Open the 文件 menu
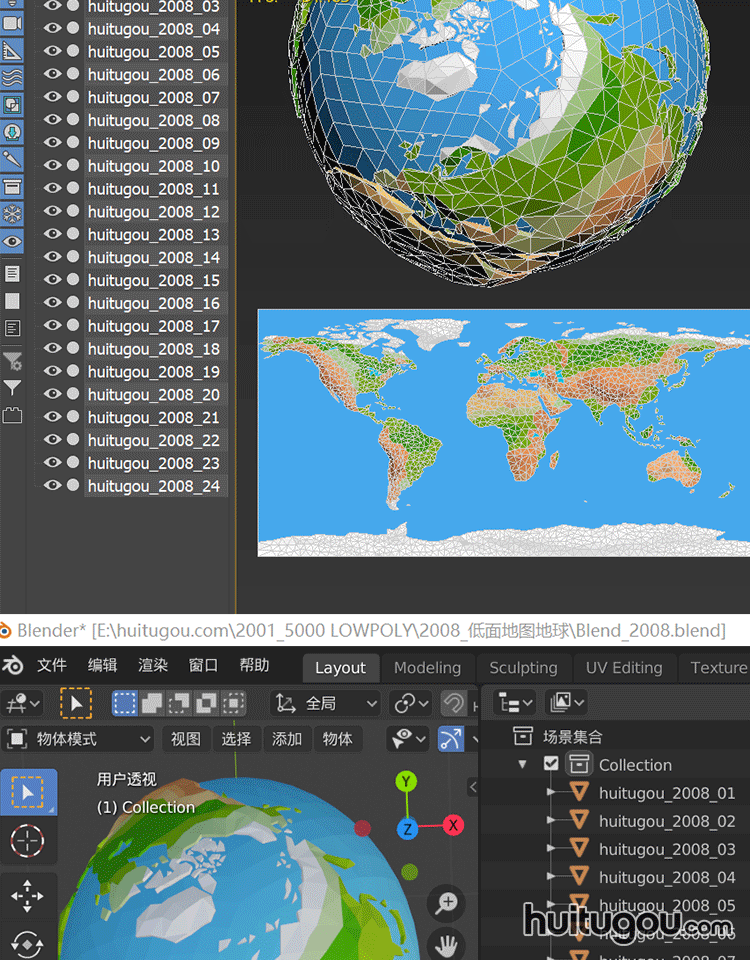750x960 pixels. pyautogui.click(x=52, y=666)
